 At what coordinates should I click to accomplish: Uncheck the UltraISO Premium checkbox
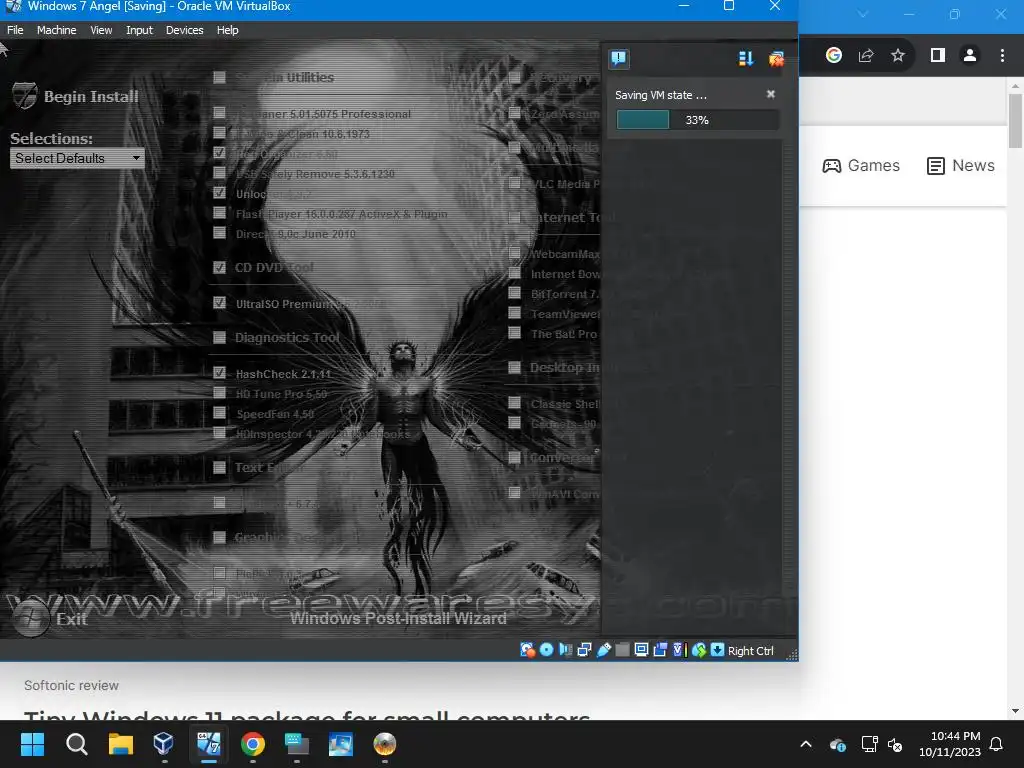click(219, 303)
